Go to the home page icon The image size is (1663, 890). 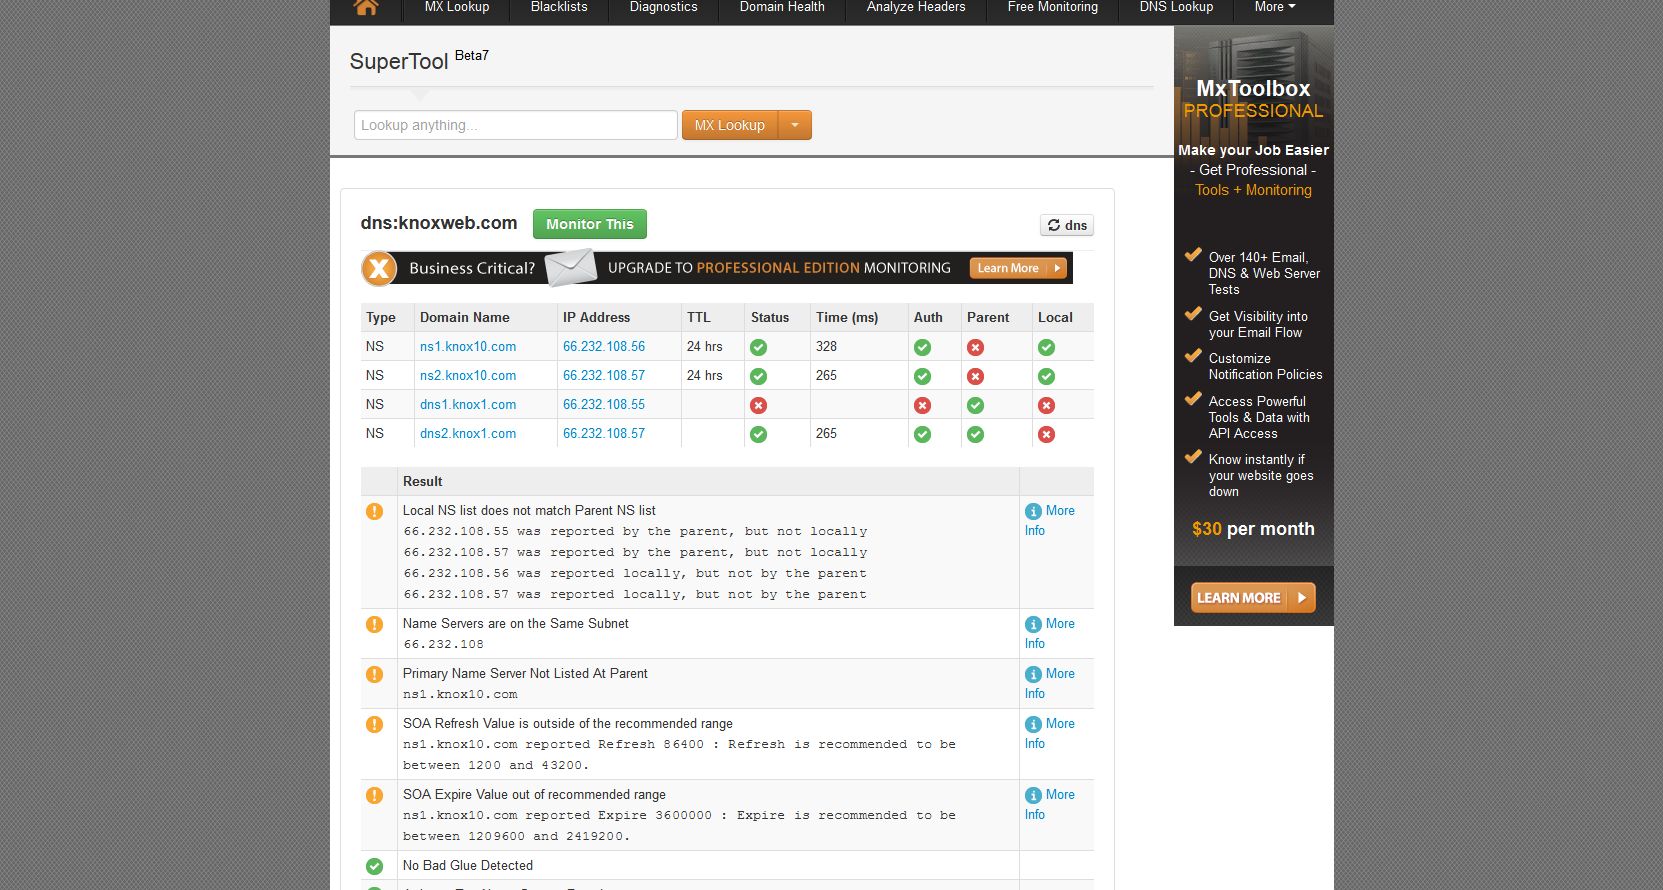tap(366, 8)
